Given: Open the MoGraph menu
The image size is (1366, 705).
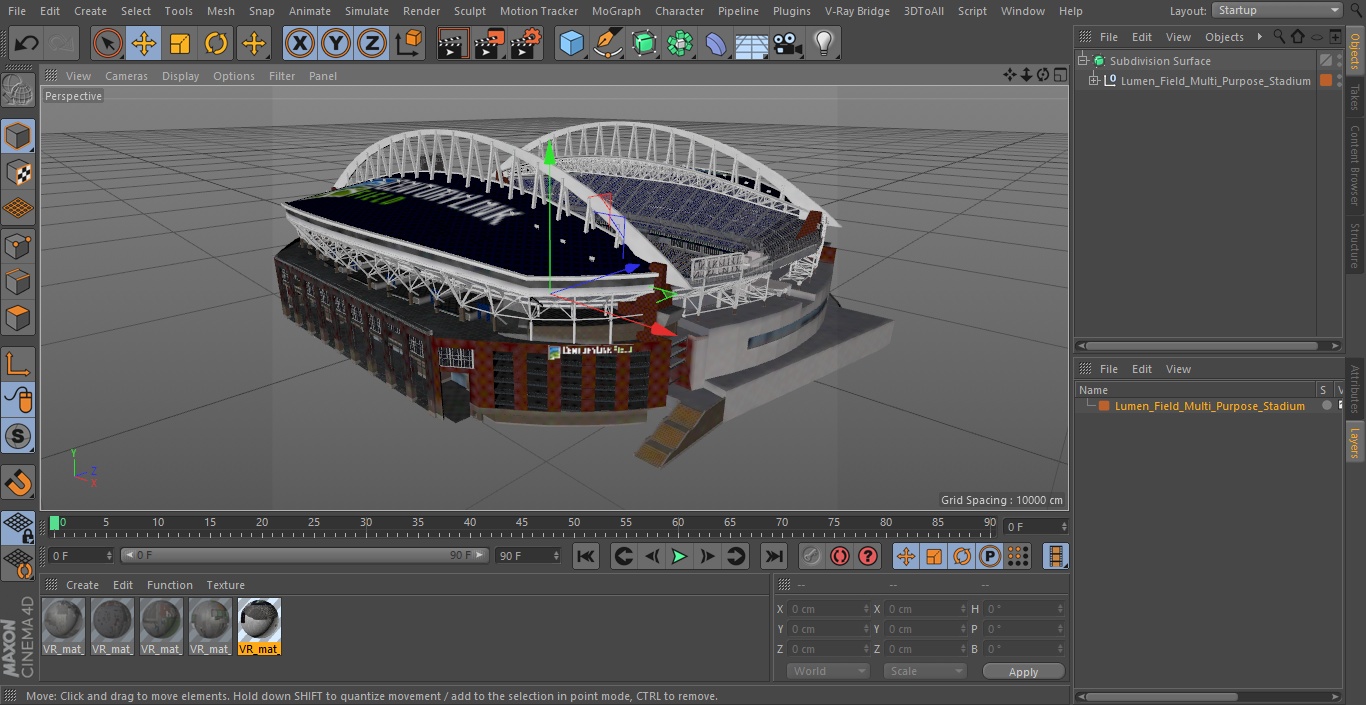Looking at the screenshot, I should 616,11.
